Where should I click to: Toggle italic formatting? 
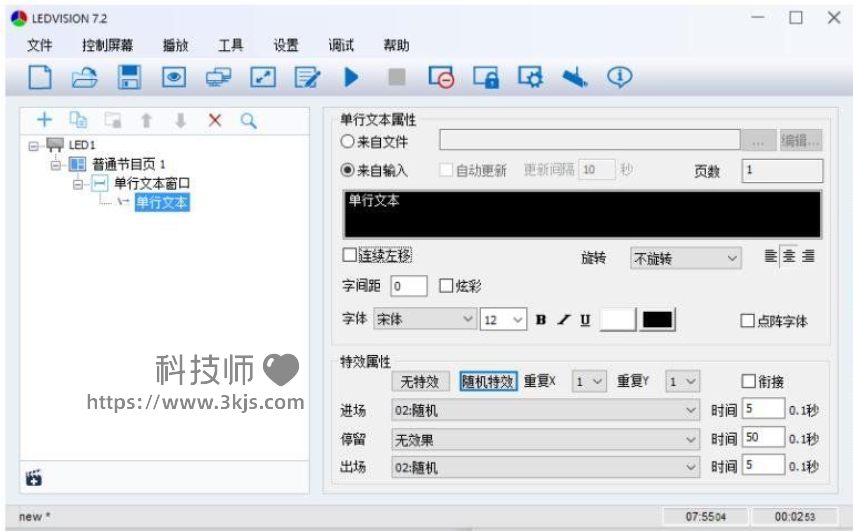click(x=564, y=320)
